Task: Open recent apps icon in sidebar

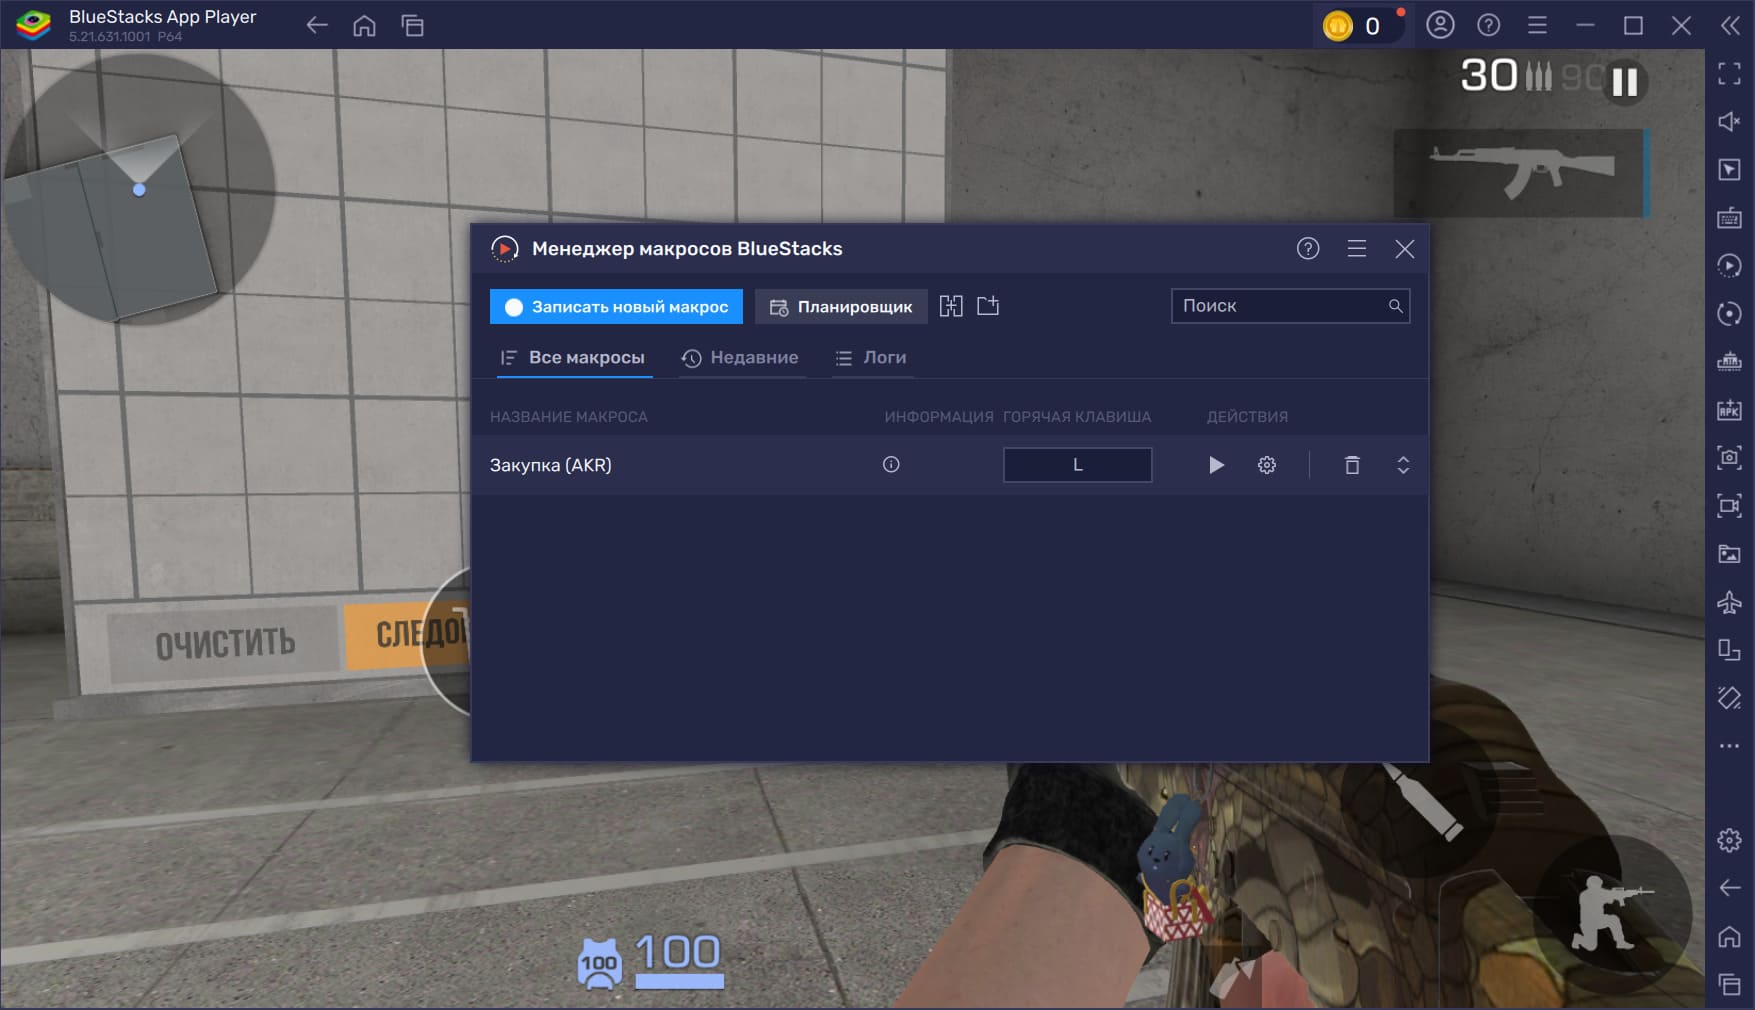Action: 1729,984
